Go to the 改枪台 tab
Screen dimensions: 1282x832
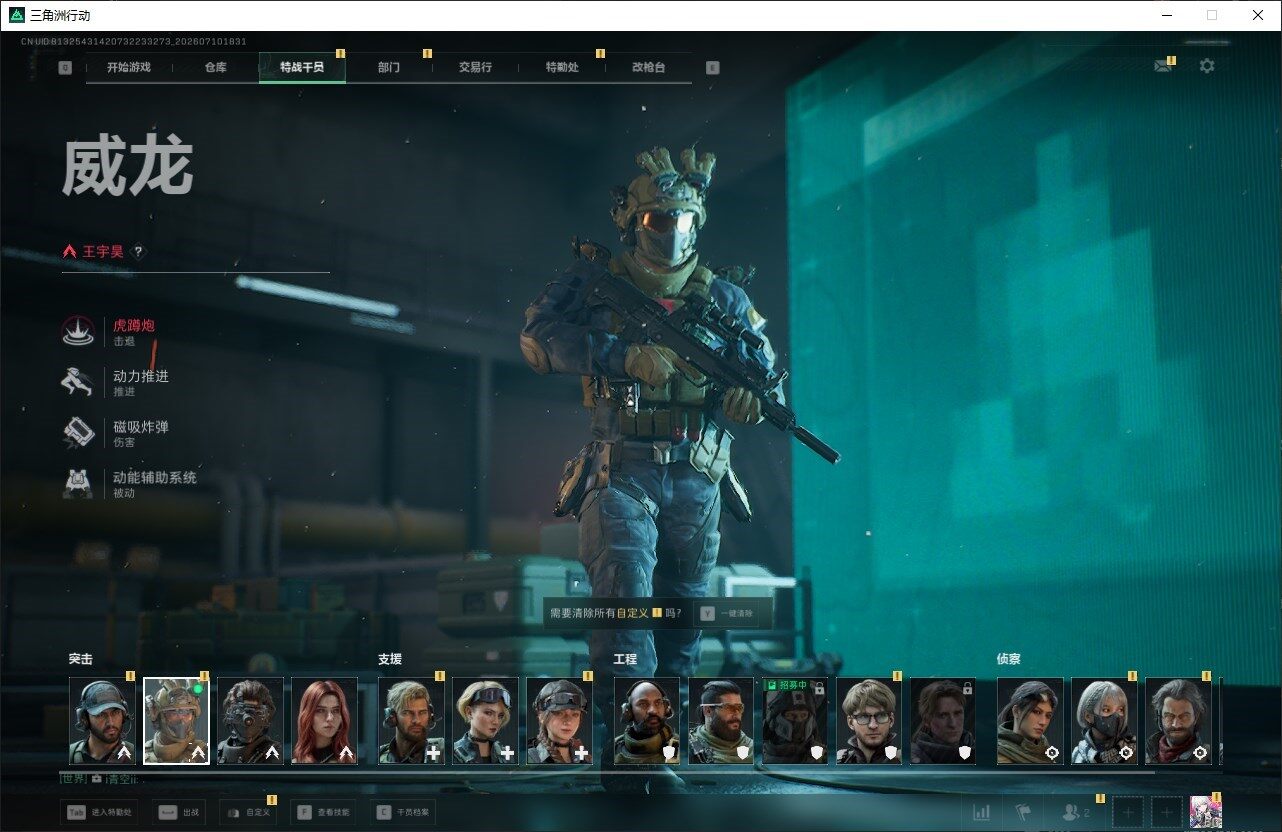648,67
